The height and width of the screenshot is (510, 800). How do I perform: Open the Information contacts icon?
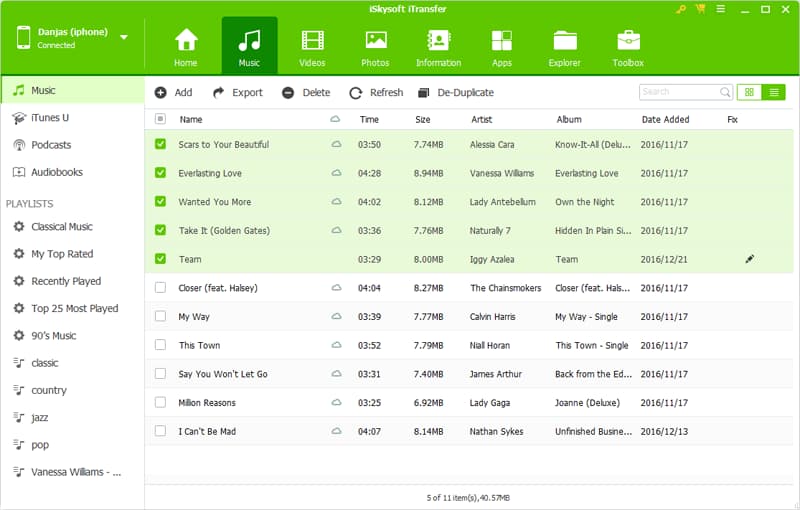coord(438,46)
